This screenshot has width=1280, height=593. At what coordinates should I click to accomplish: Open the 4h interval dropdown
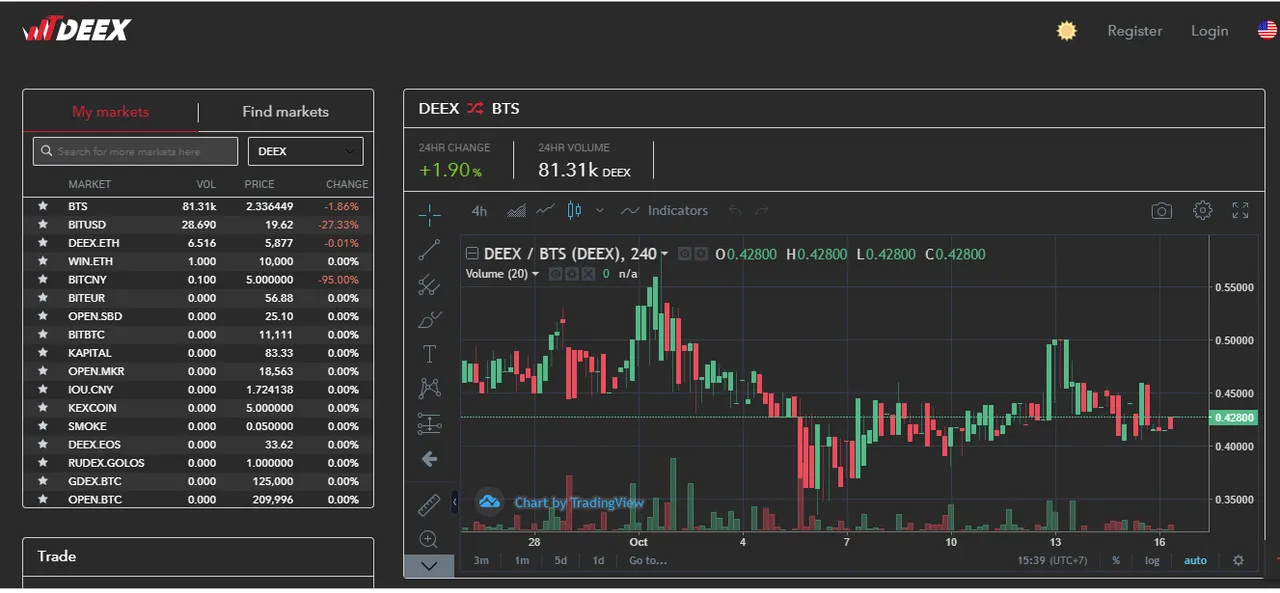pos(479,210)
